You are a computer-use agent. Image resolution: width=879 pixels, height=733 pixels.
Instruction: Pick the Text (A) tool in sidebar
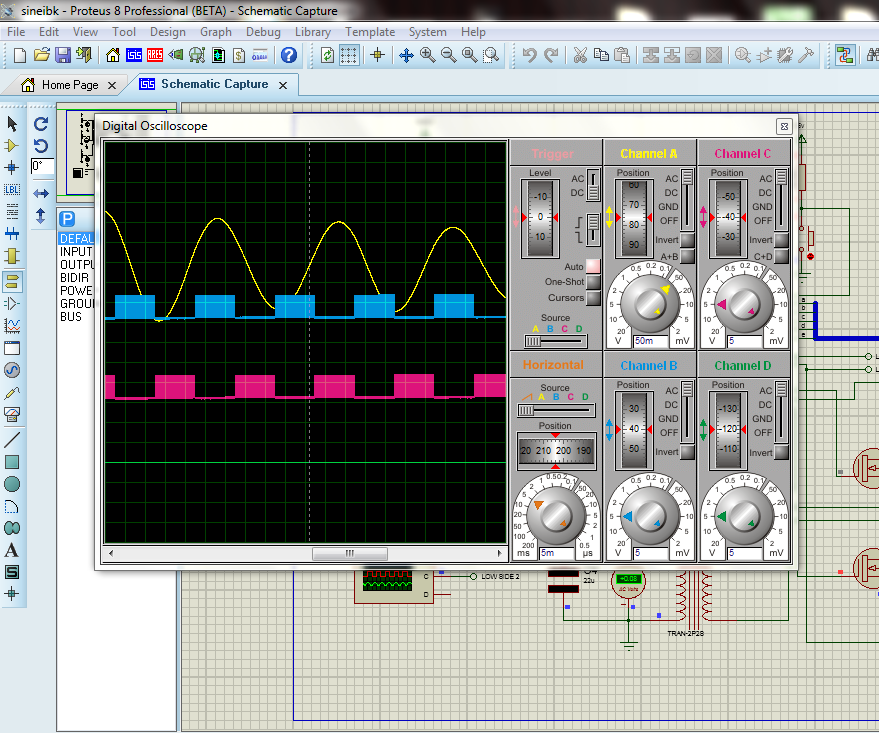coord(12,550)
